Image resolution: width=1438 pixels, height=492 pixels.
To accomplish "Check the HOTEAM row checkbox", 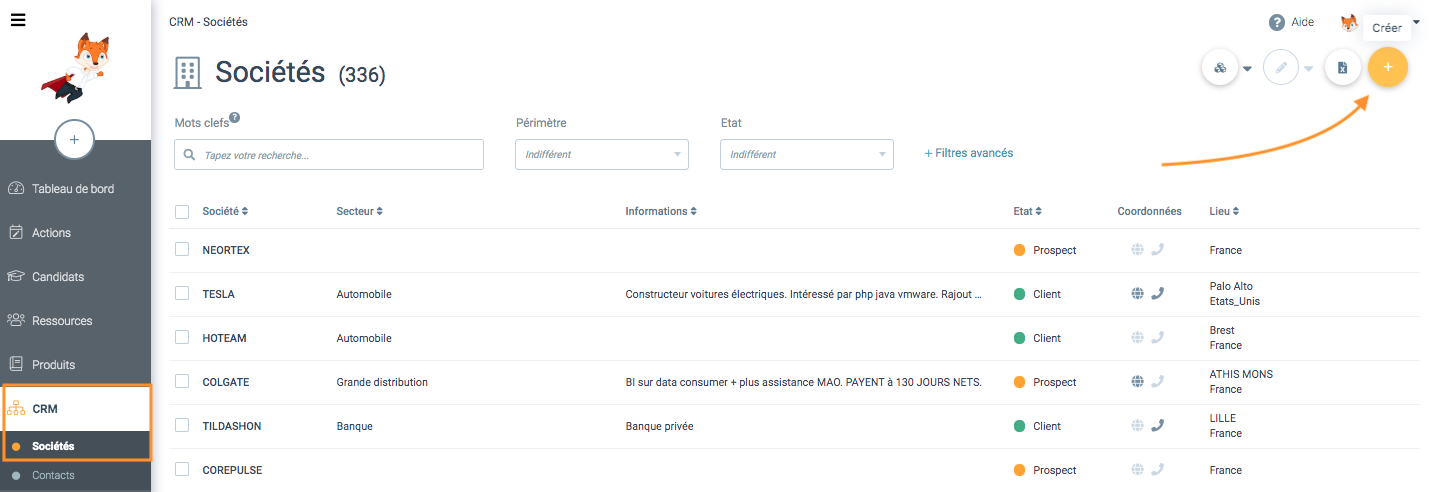I will pos(182,337).
